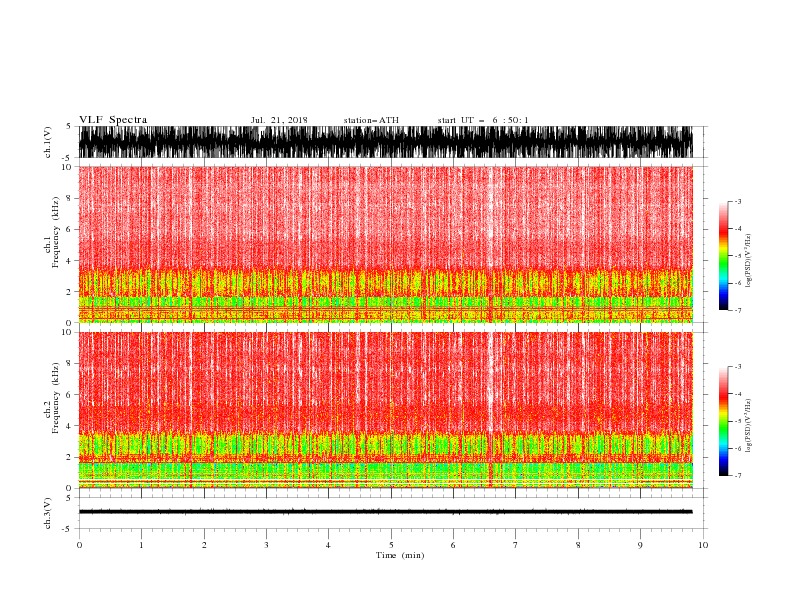Click time axis tick label "9"
Image resolution: width=792 pixels, height=612 pixels.
640,545
